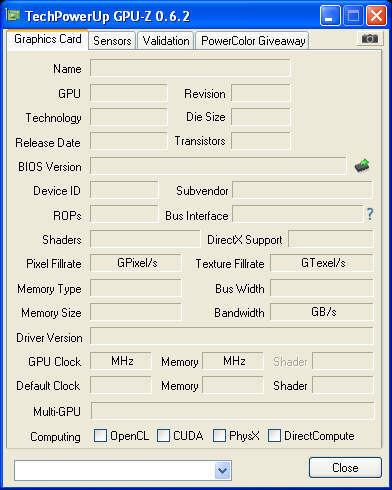
Task: Click the Bus Interface question mark
Action: [x=370, y=214]
